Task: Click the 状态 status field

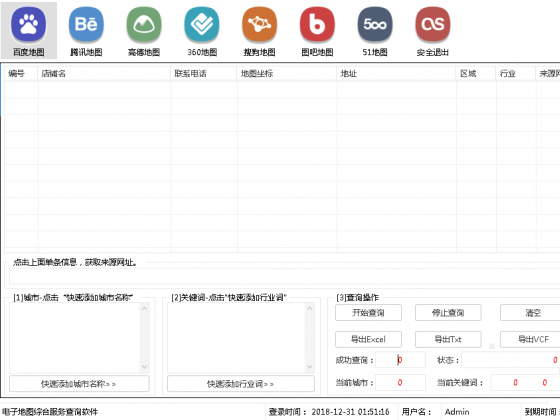Action: coord(511,360)
